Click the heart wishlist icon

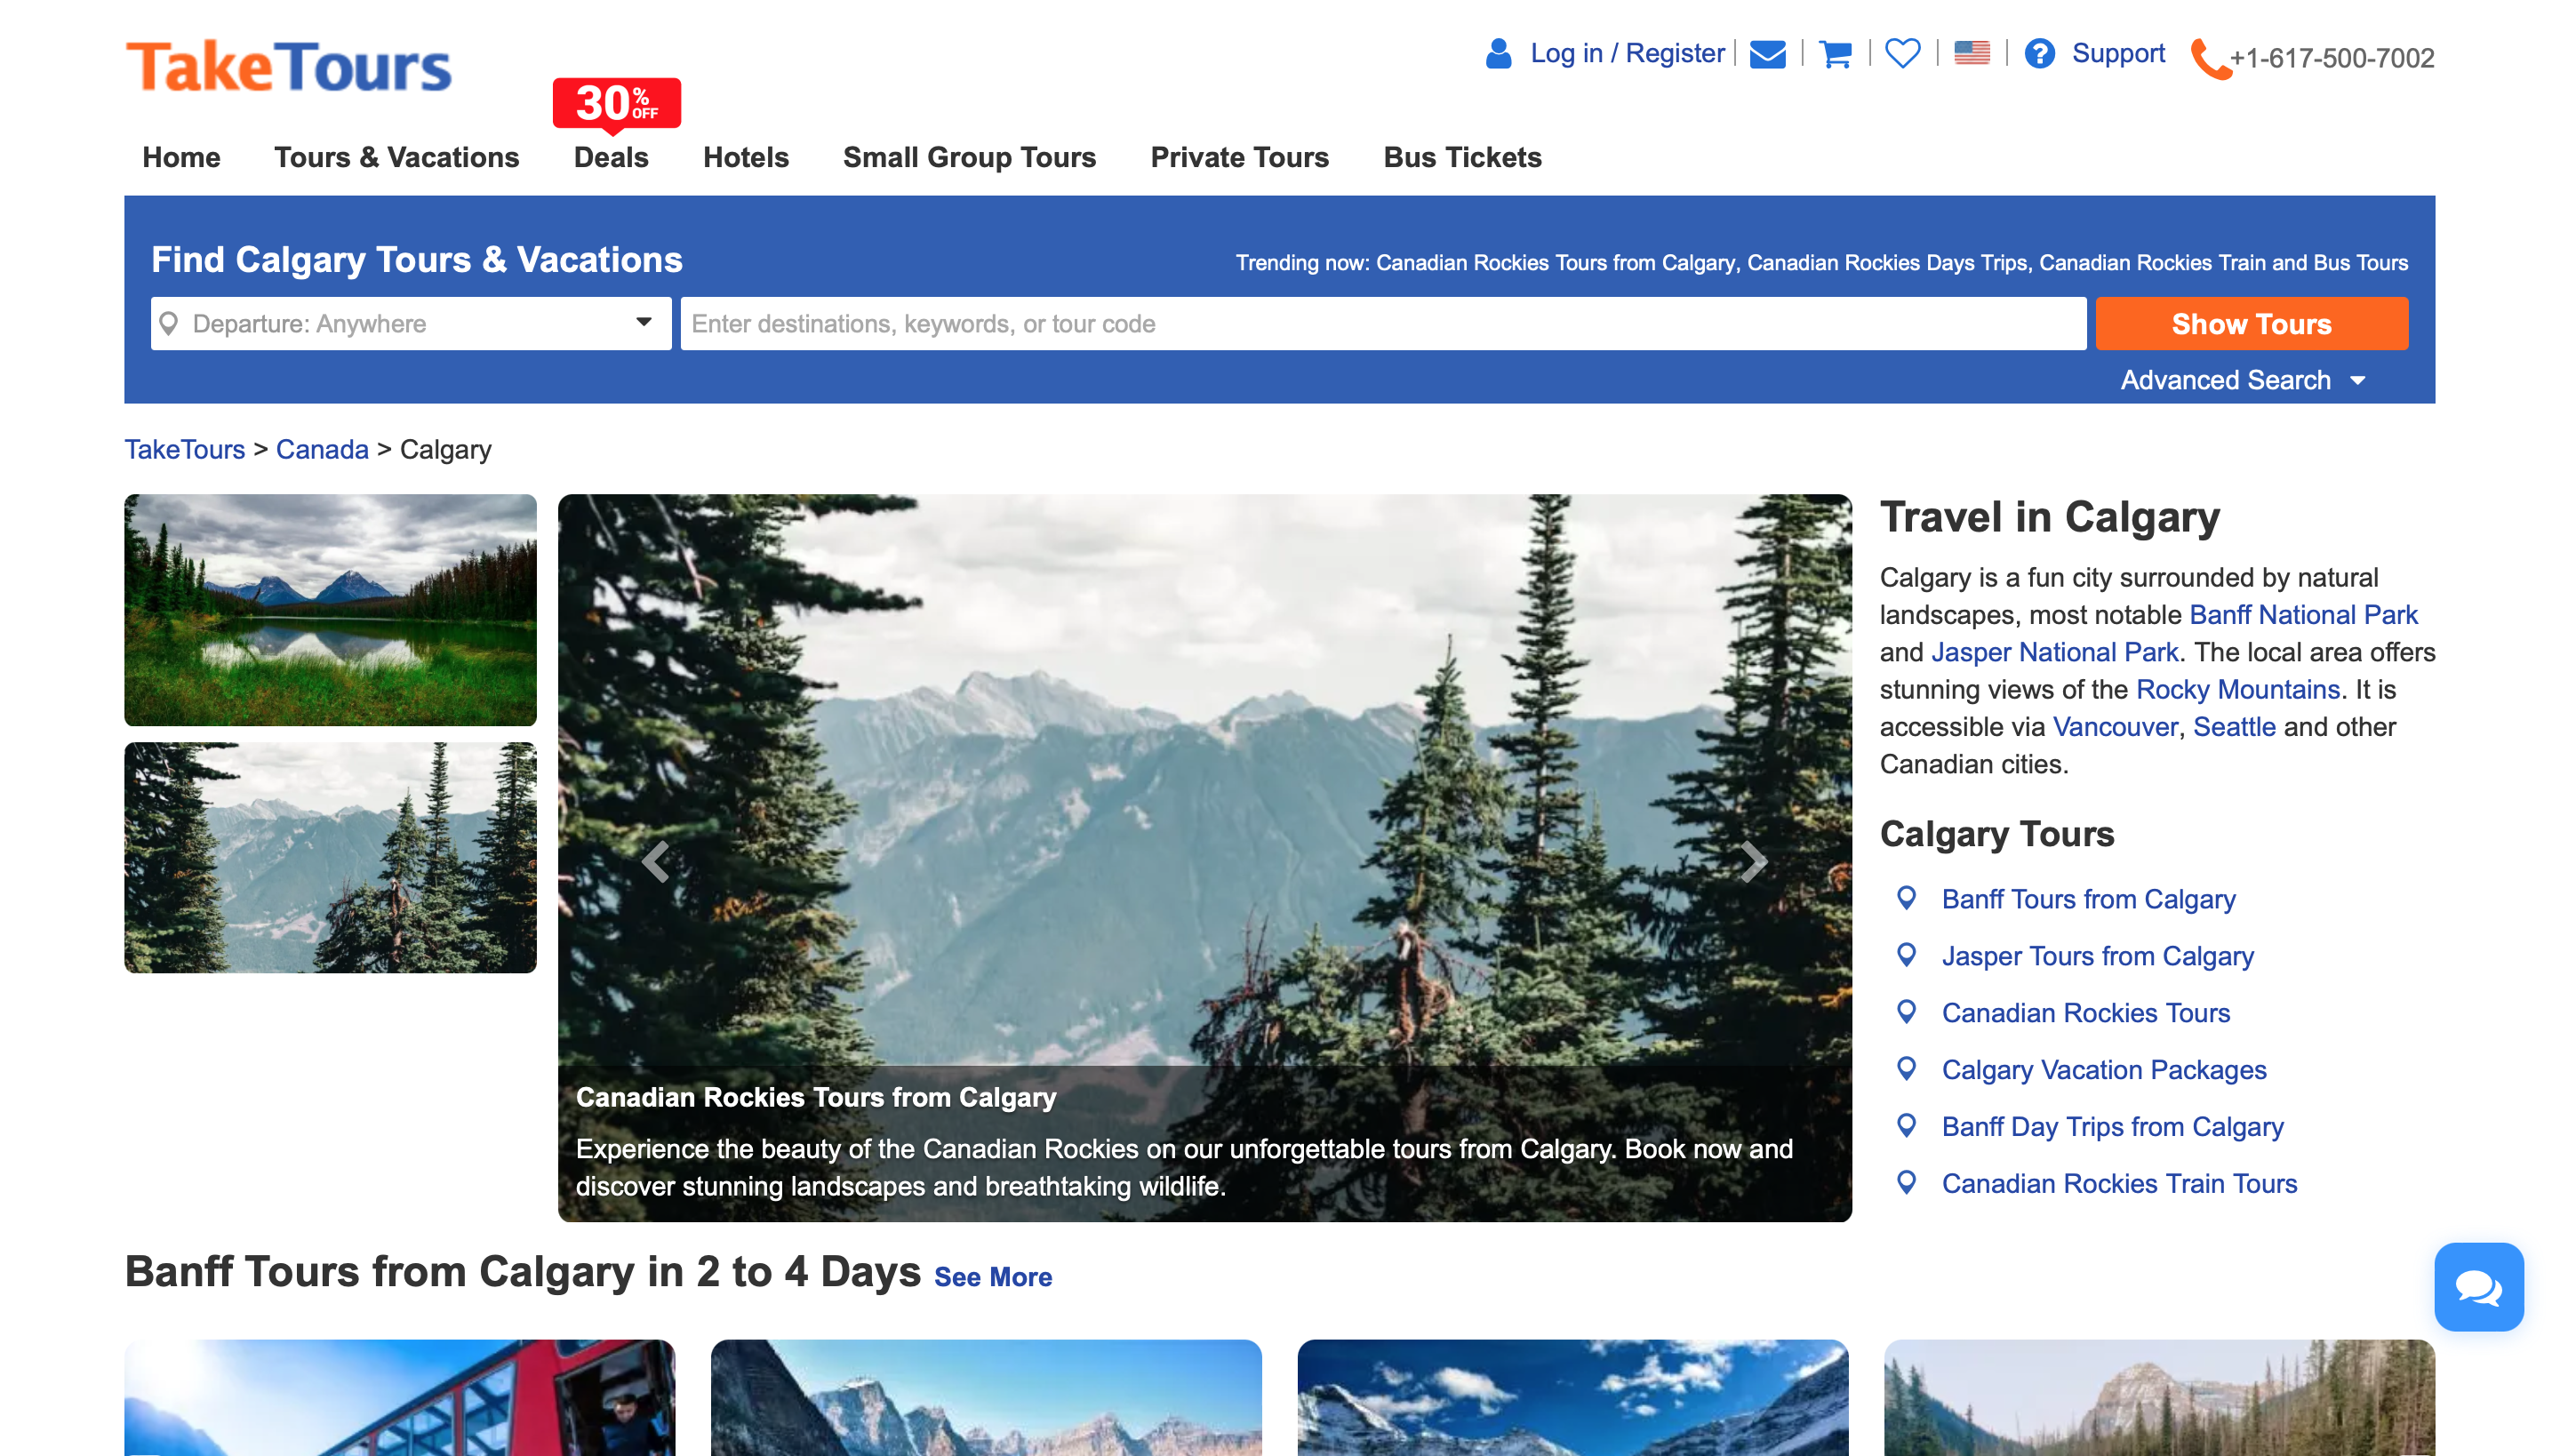pos(1902,53)
